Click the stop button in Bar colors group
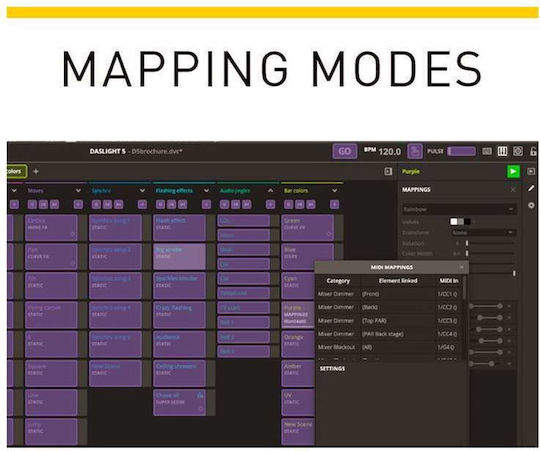 click(288, 204)
